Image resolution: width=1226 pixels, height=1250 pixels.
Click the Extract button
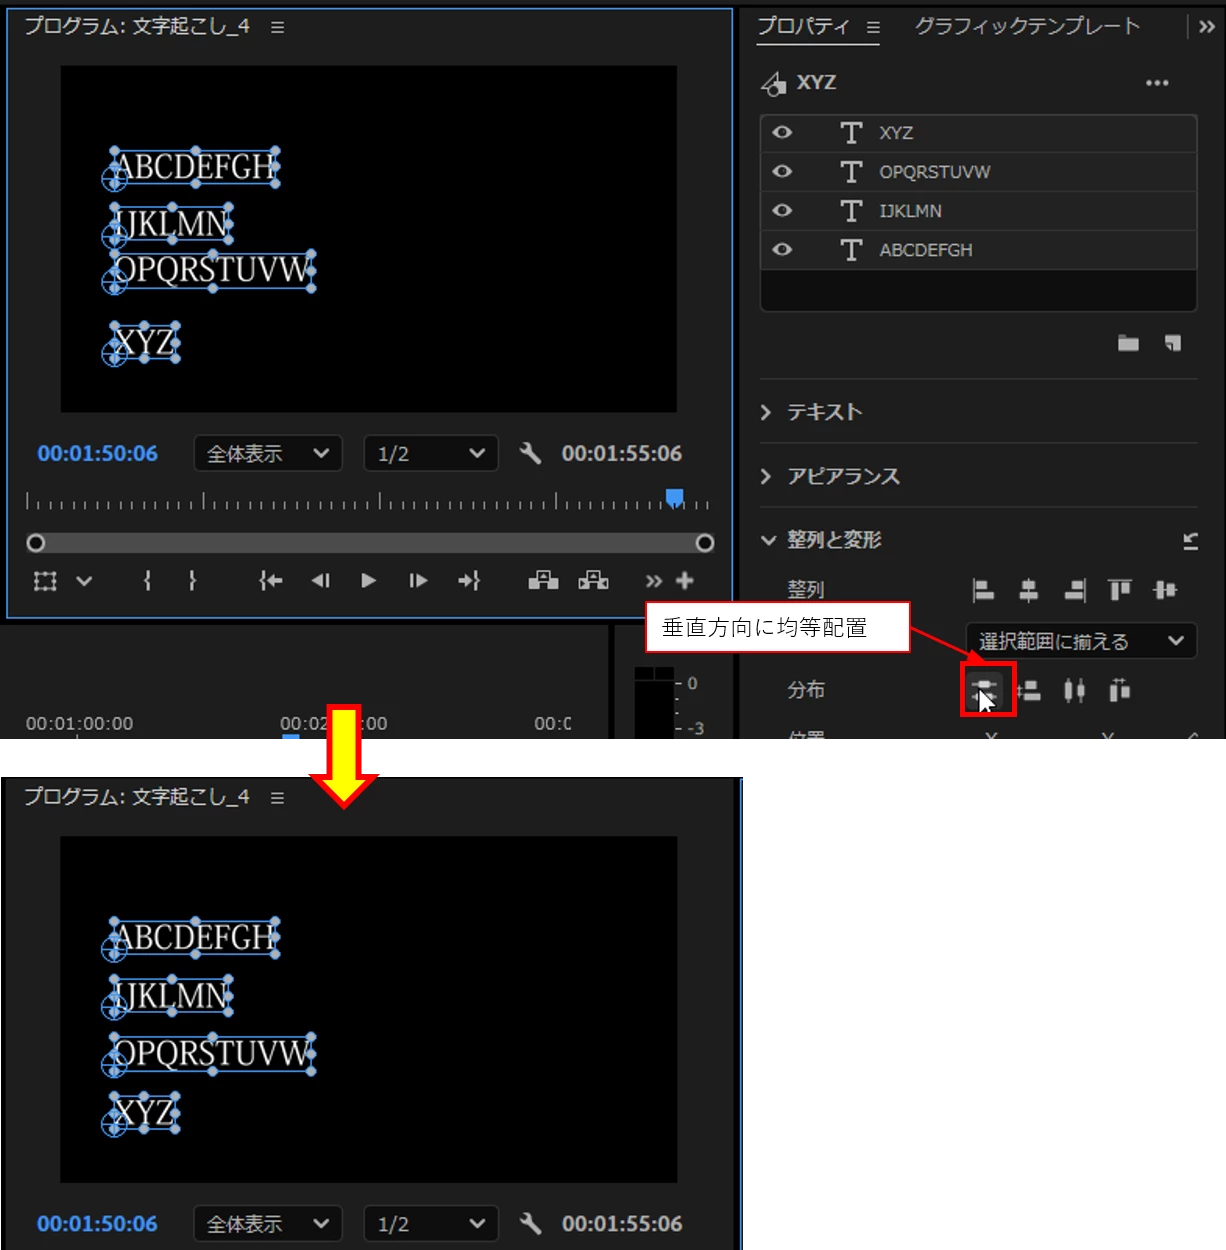point(593,580)
